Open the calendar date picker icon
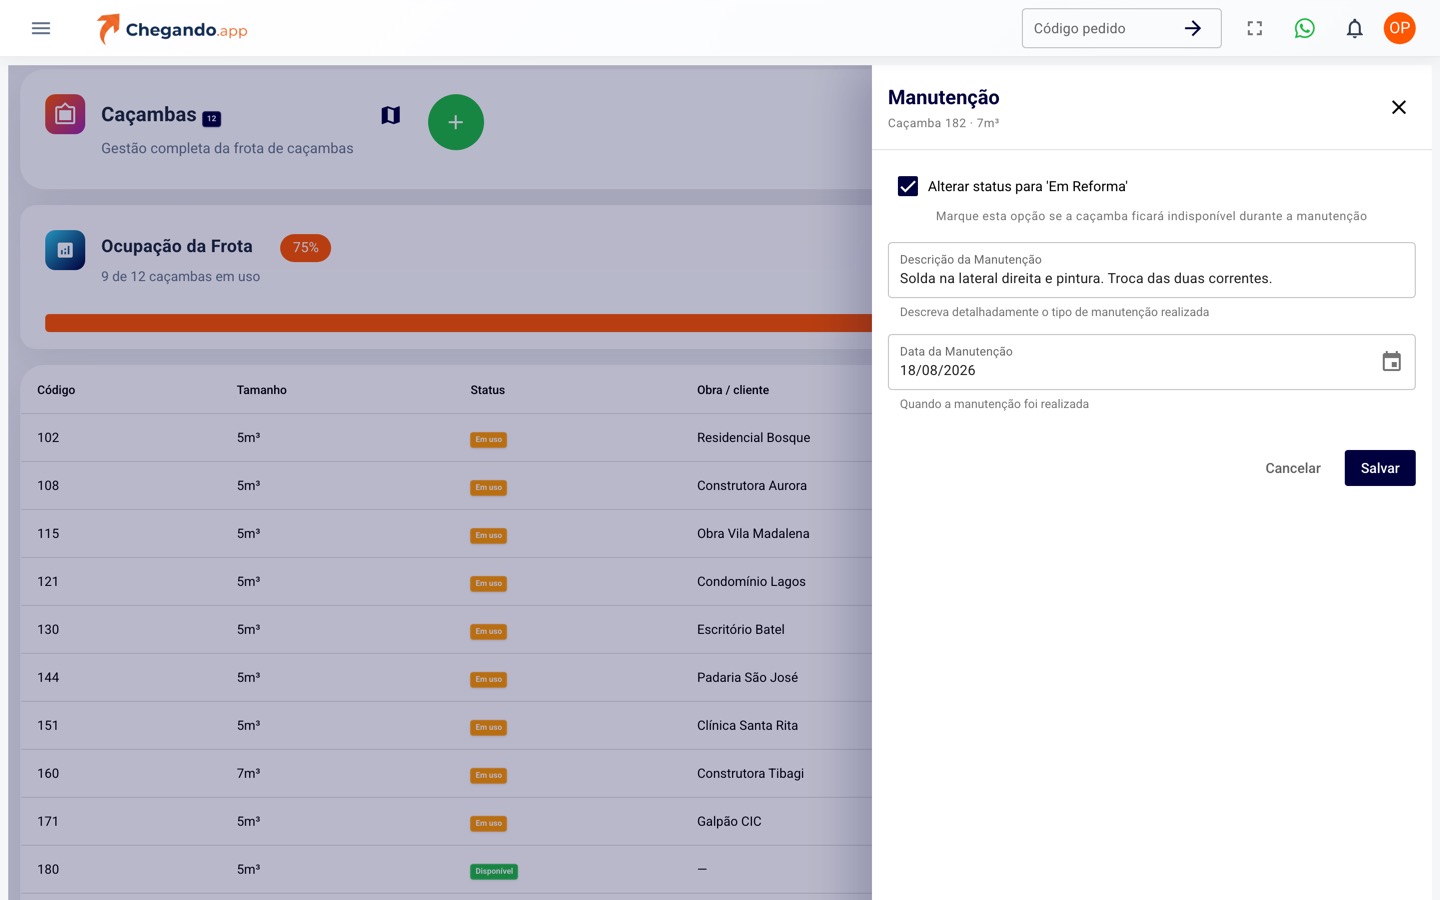The height and width of the screenshot is (900, 1440). point(1391,361)
